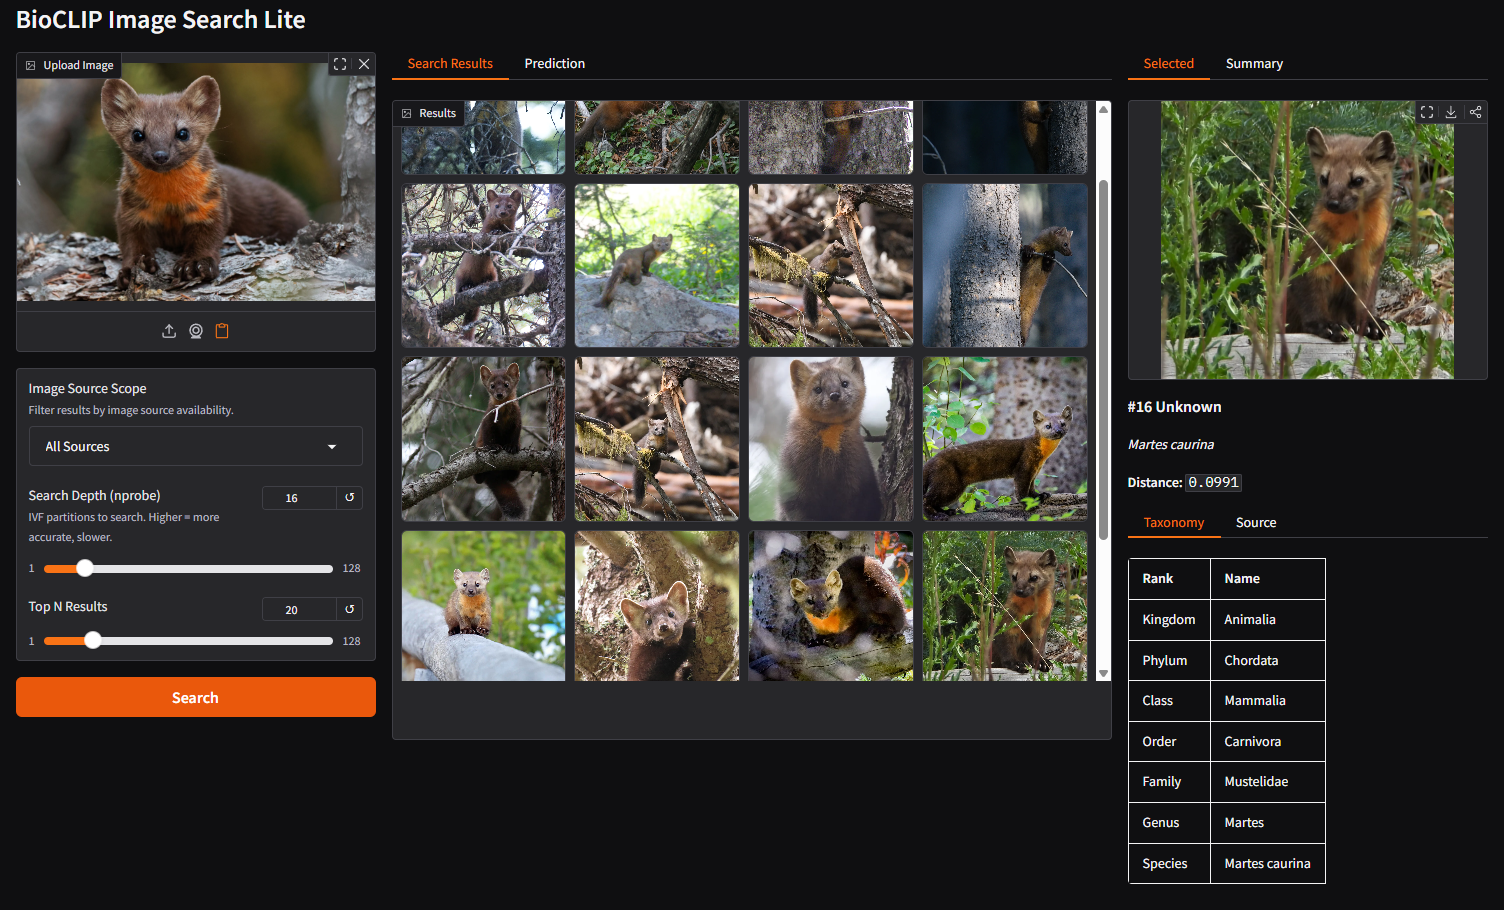This screenshot has width=1504, height=910.
Task: Expand the uploaded marten image to fullscreen
Action: (x=340, y=64)
